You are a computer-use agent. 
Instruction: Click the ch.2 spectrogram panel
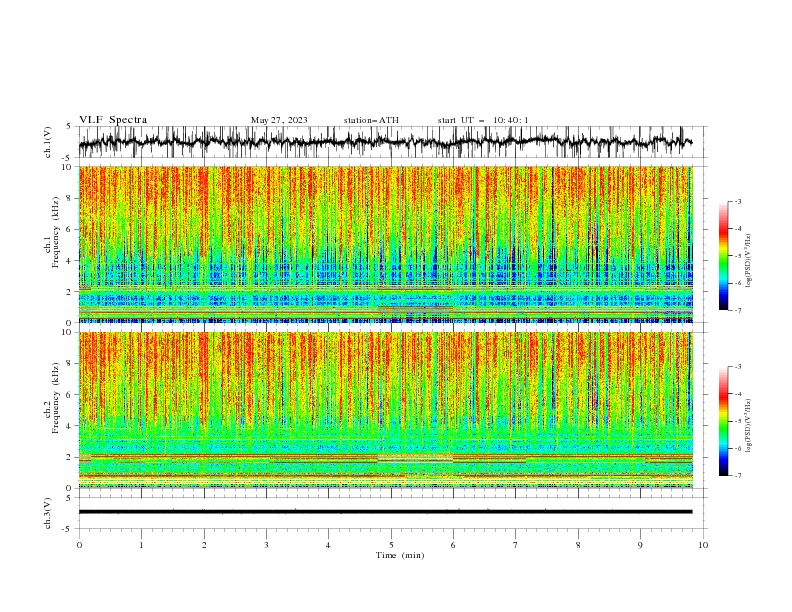[386, 410]
